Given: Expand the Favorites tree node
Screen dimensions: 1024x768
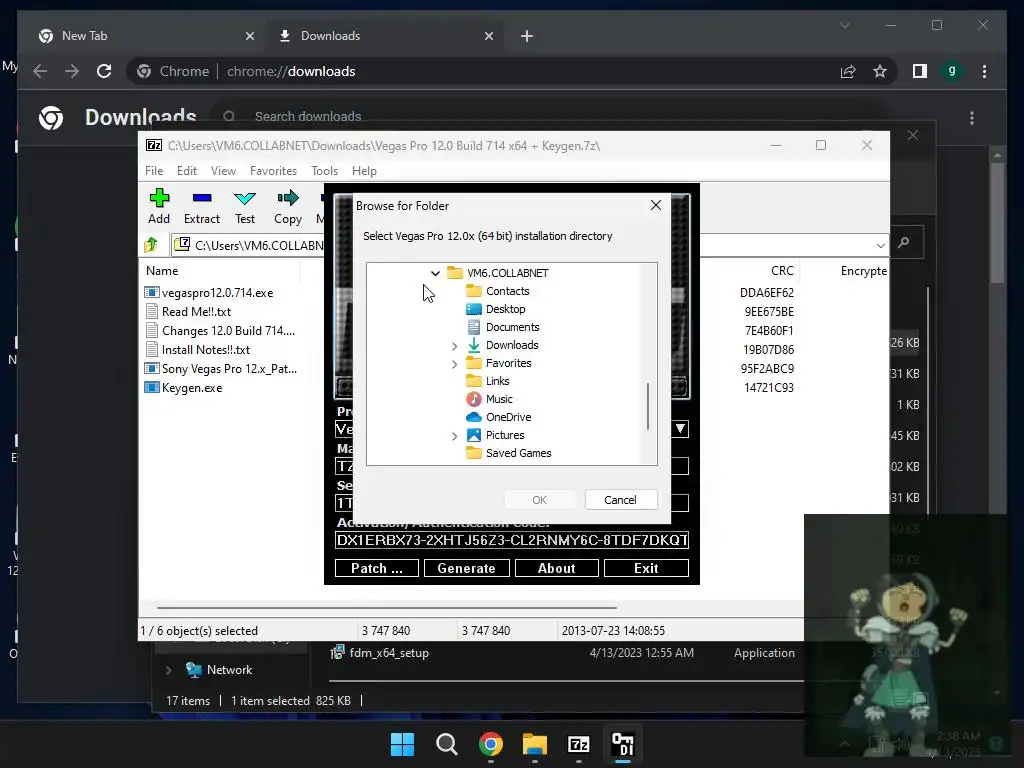Looking at the screenshot, I should pos(455,364).
